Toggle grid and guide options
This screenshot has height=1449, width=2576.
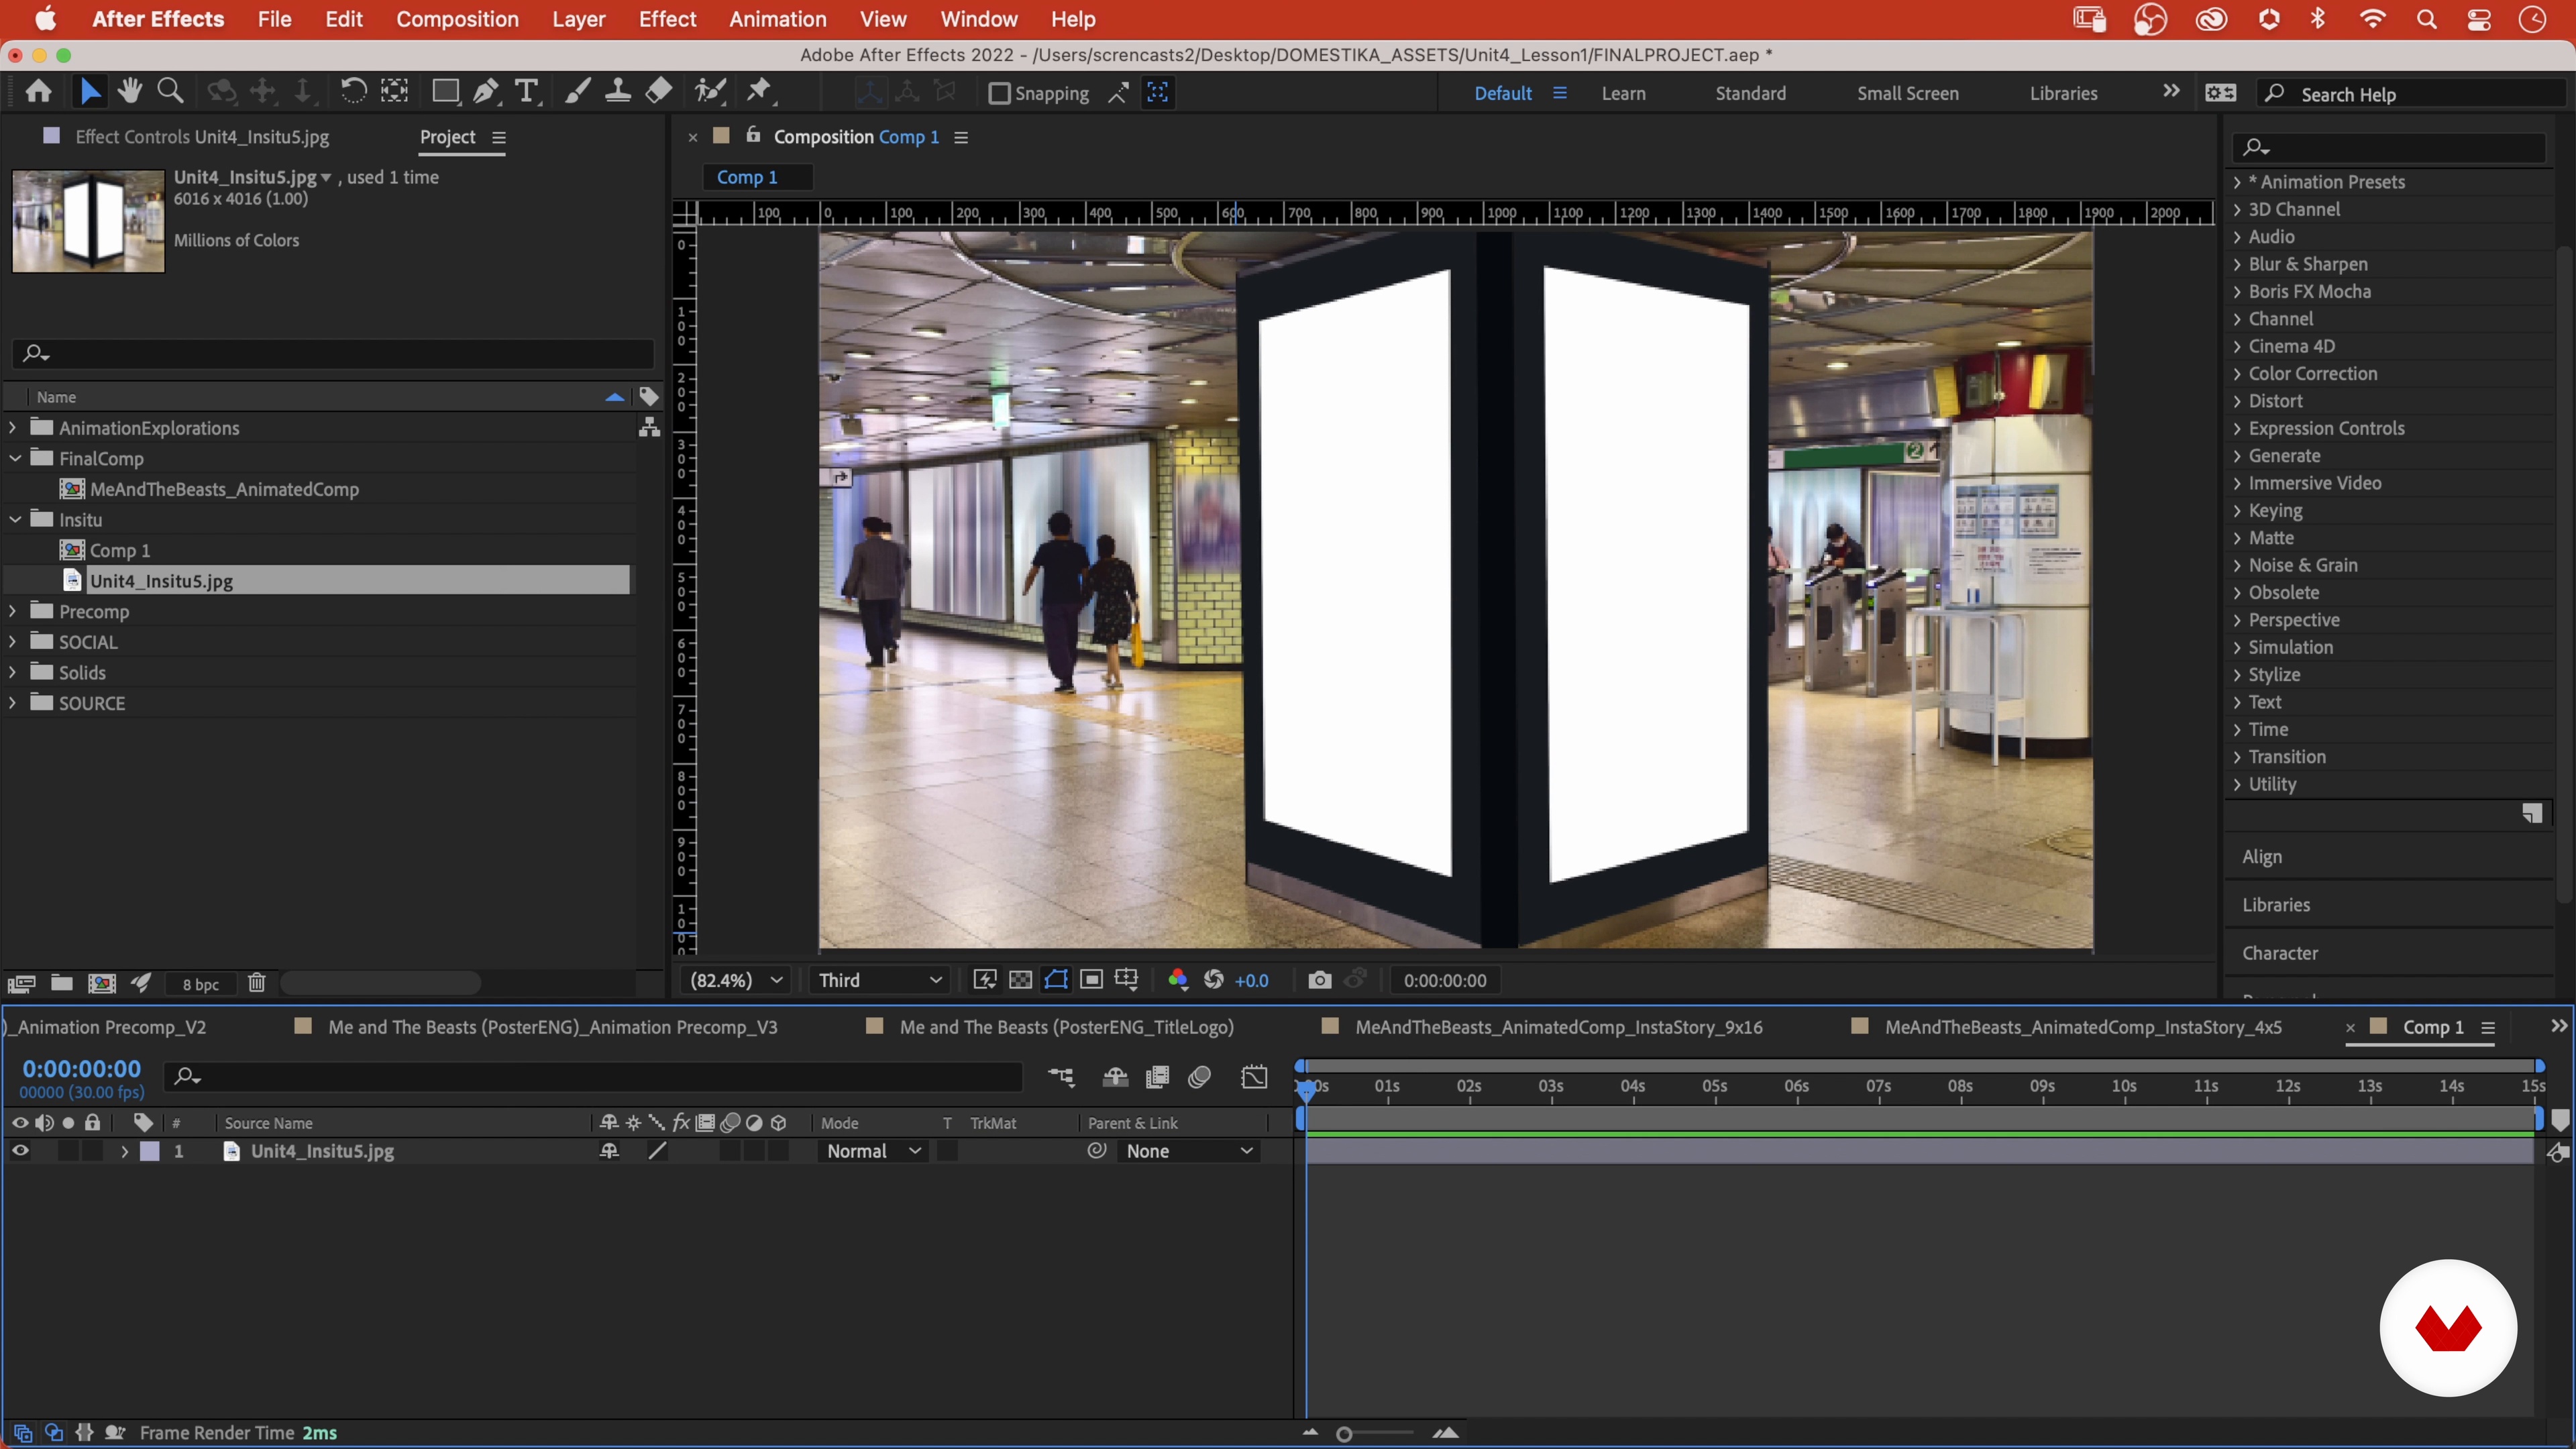click(1127, 980)
